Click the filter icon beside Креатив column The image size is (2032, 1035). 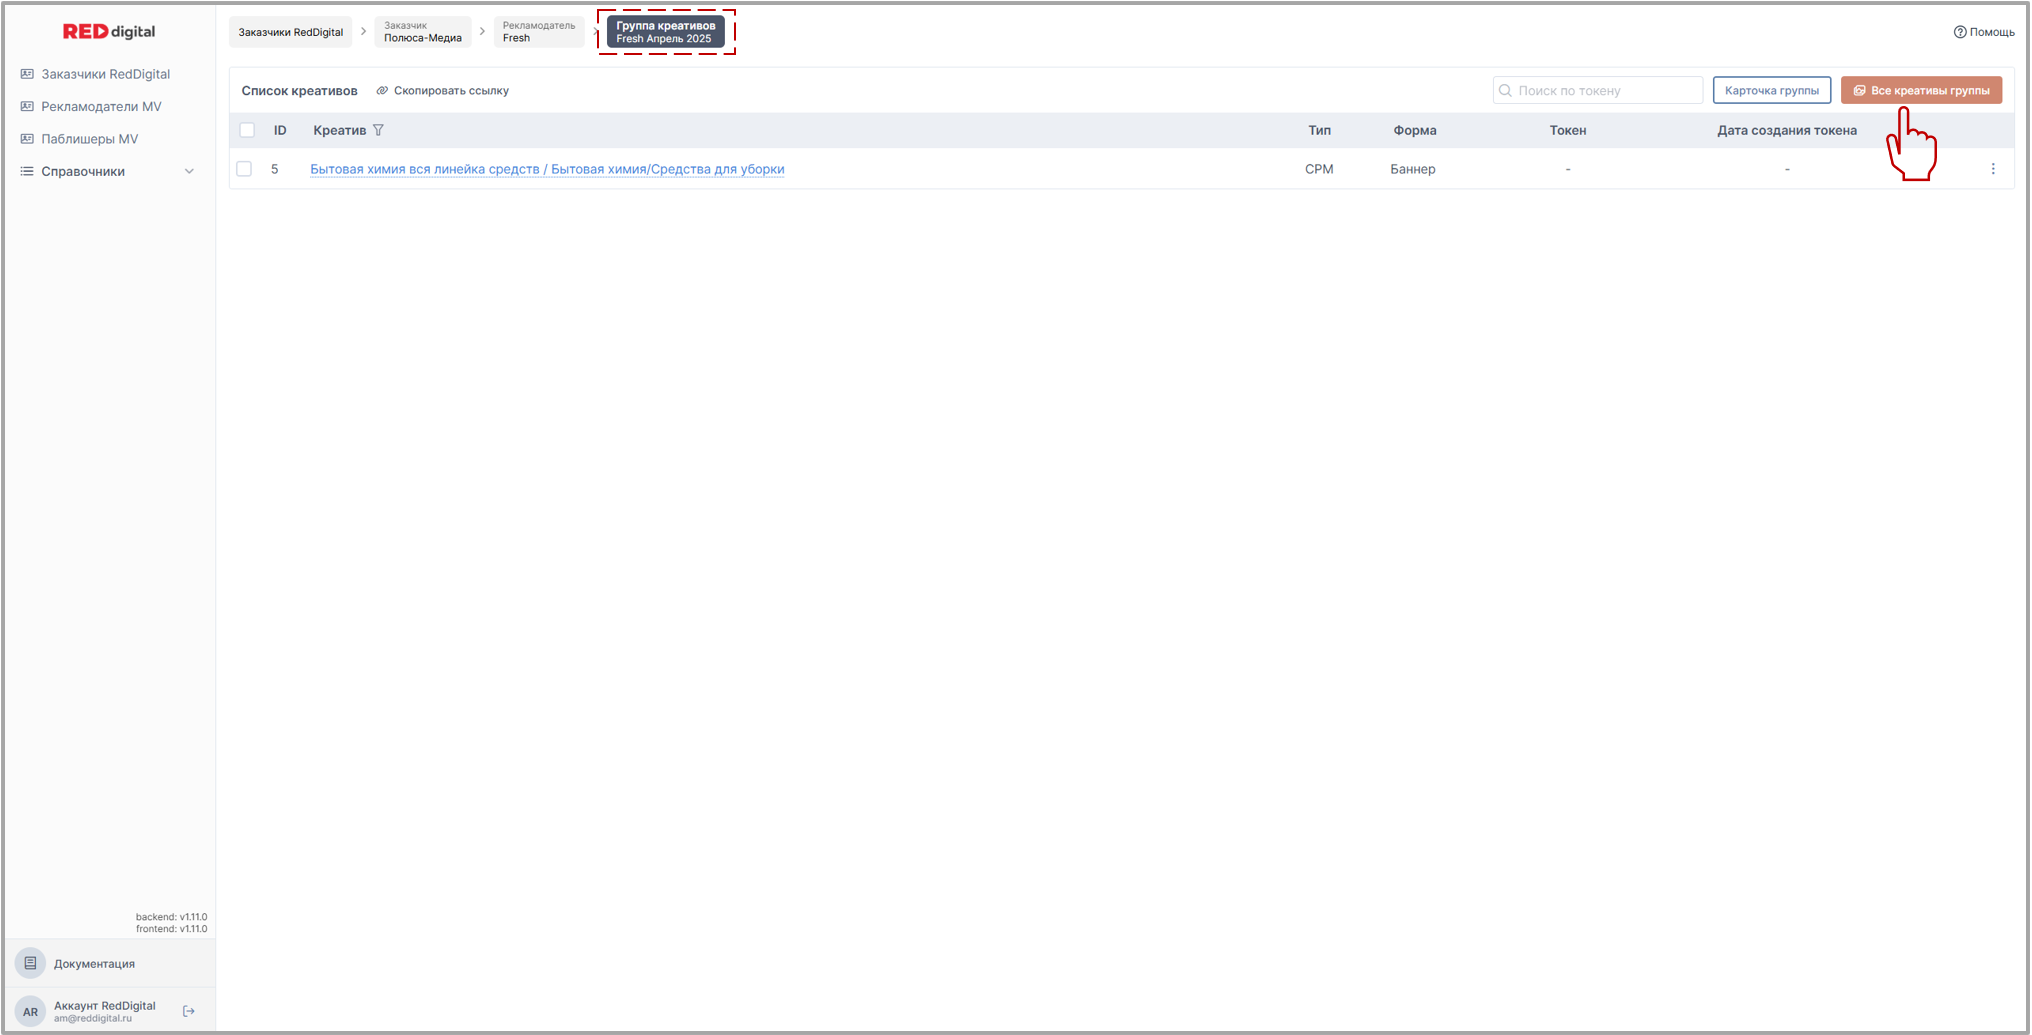pyautogui.click(x=378, y=130)
